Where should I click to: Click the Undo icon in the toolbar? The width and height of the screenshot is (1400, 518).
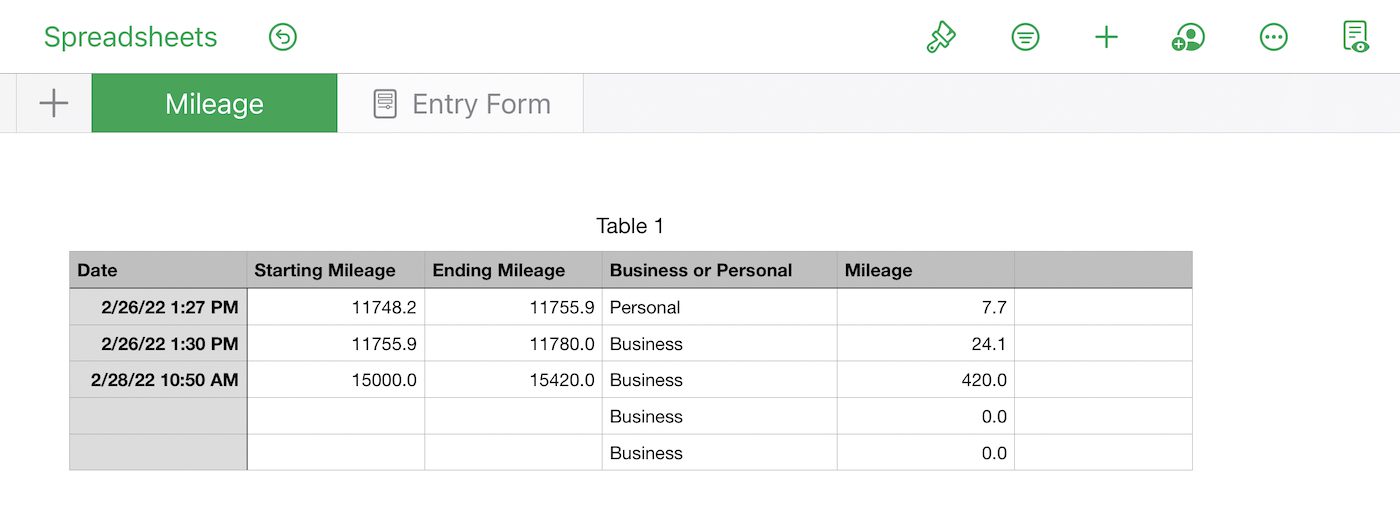click(x=283, y=38)
